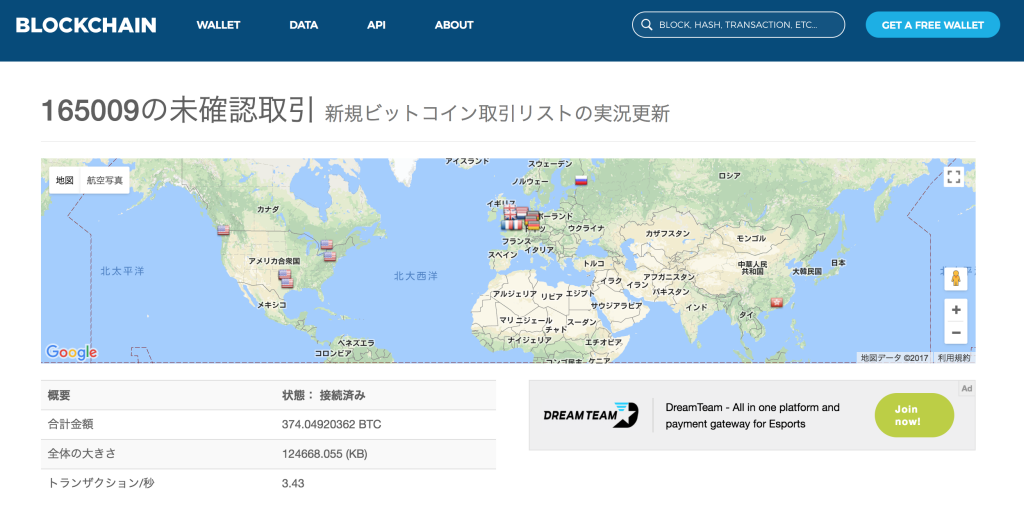Click the Russian flag marker on map
Viewport: 1024px width, 512px height.
coord(581,181)
